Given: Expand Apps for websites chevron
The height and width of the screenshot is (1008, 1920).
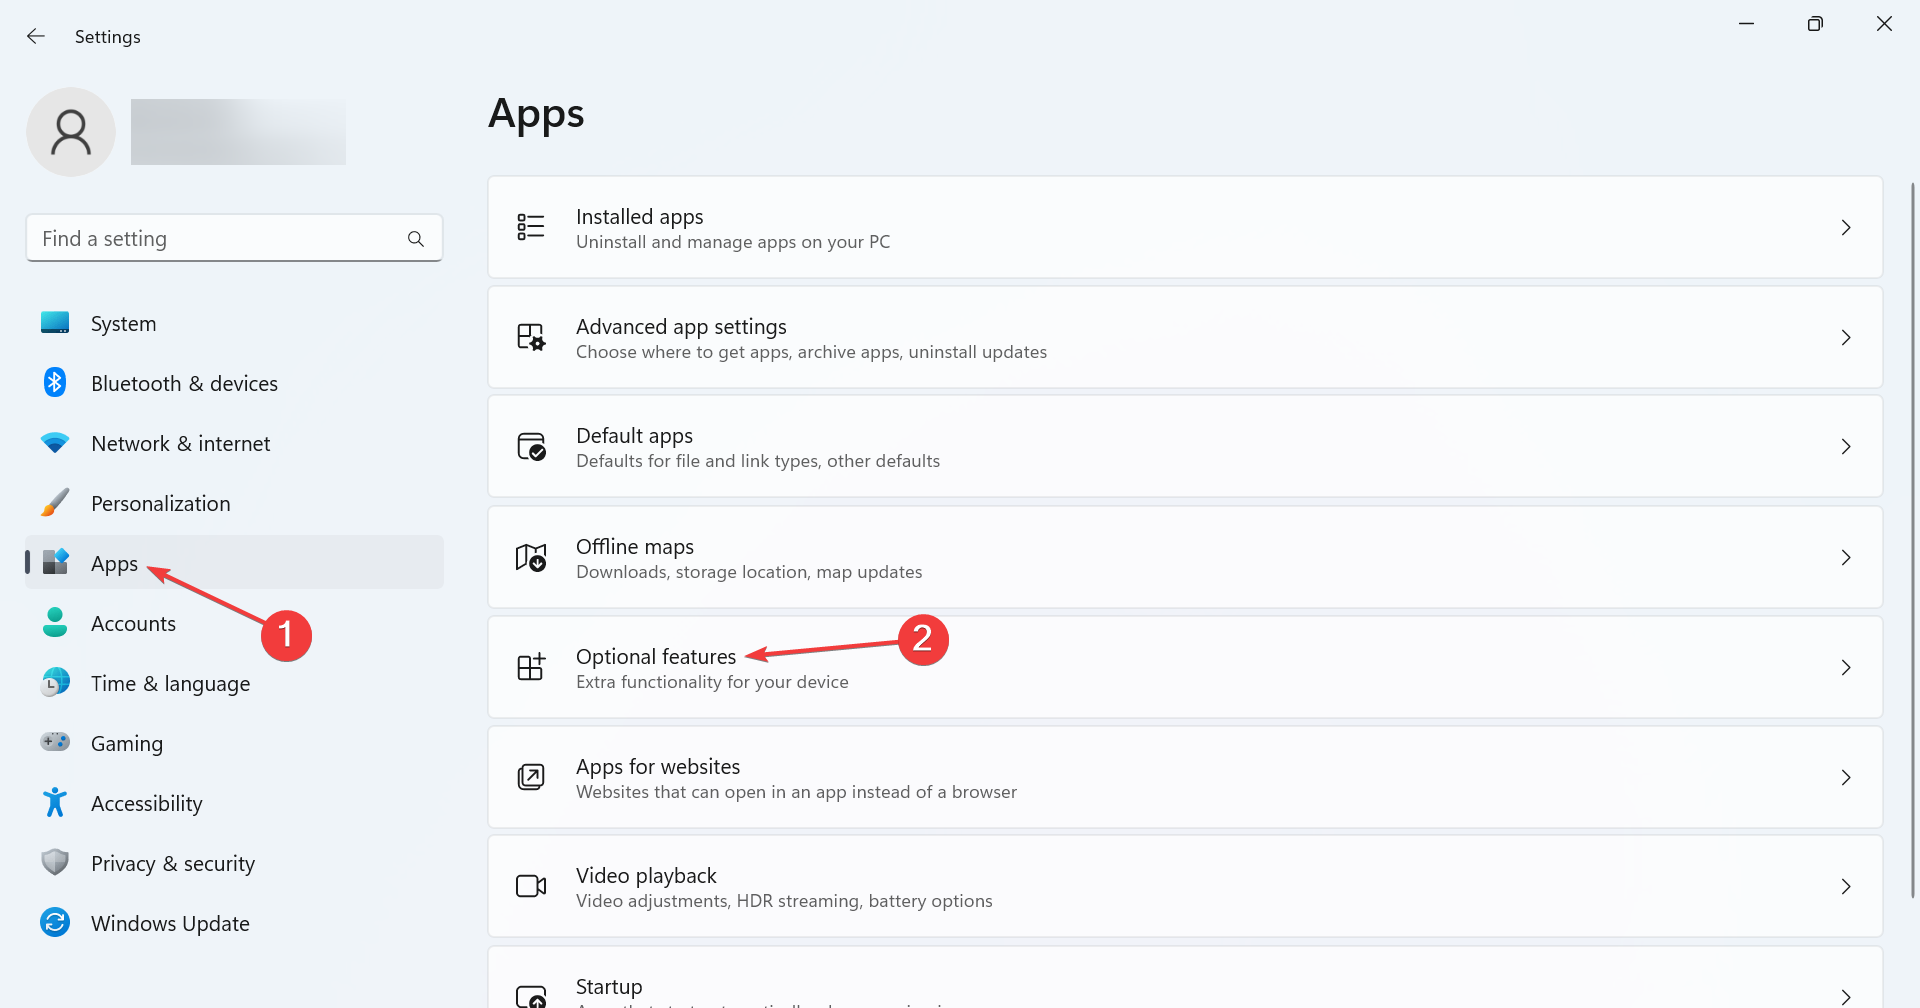Looking at the screenshot, I should click(x=1846, y=777).
